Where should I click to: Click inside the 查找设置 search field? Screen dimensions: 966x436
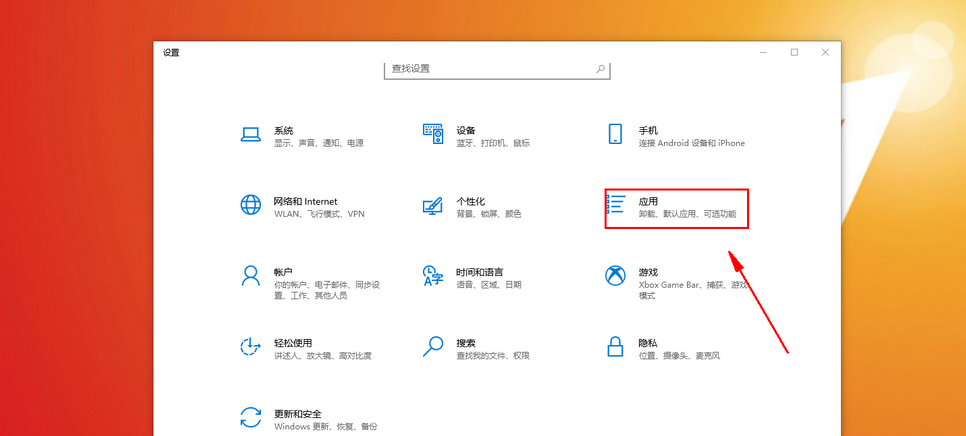[x=490, y=69]
